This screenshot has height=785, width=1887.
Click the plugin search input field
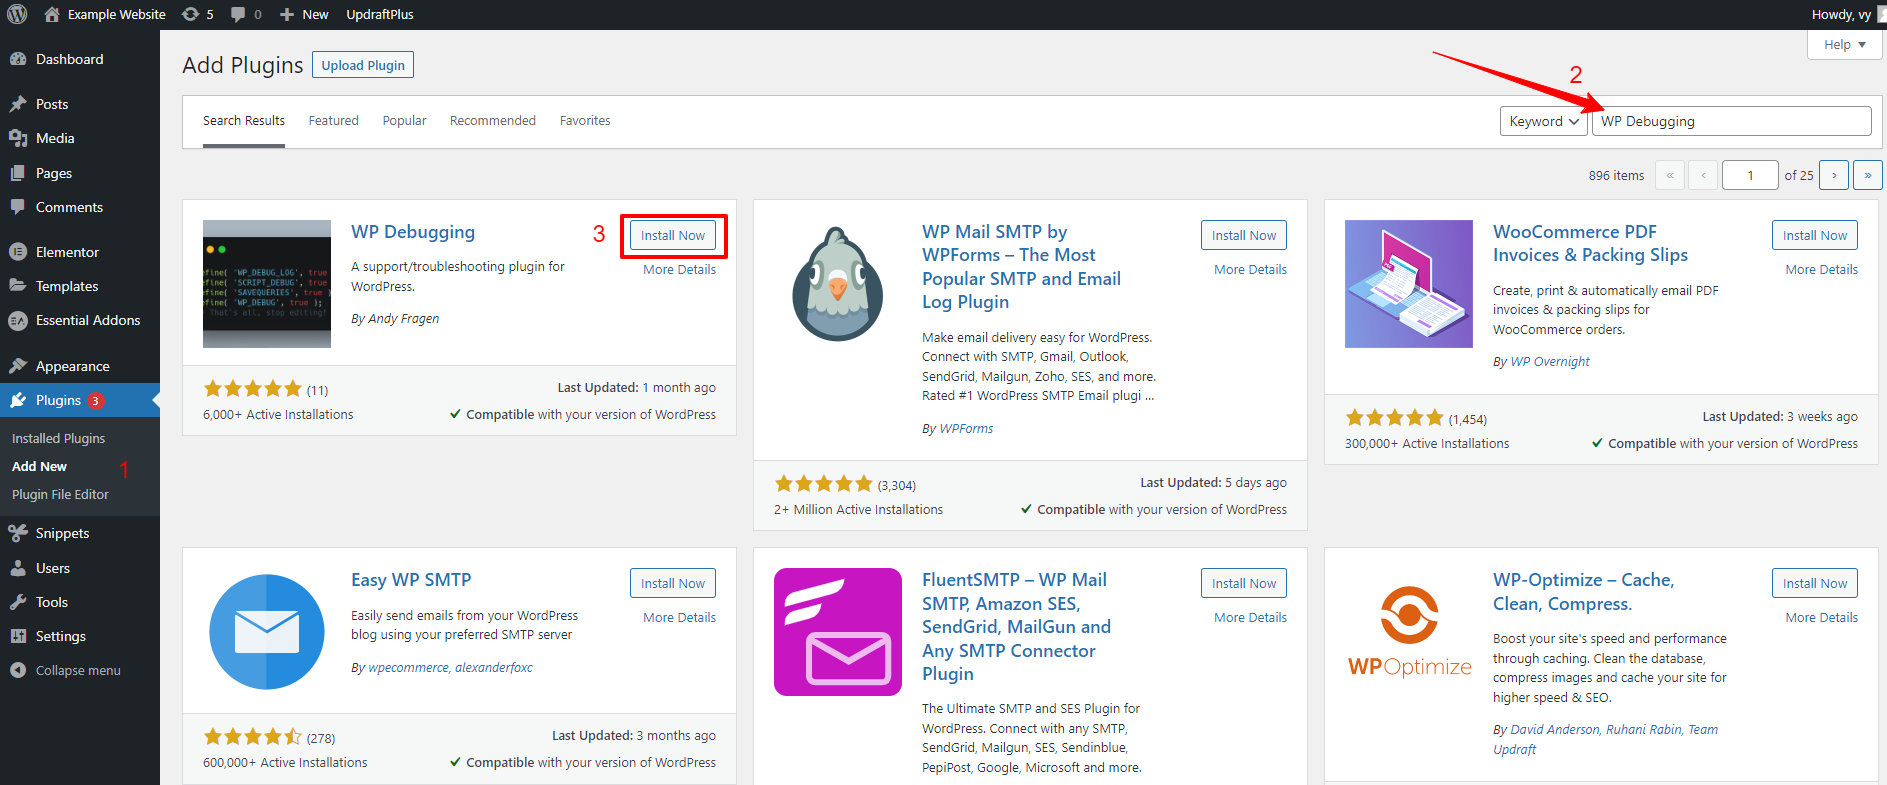(x=1731, y=121)
